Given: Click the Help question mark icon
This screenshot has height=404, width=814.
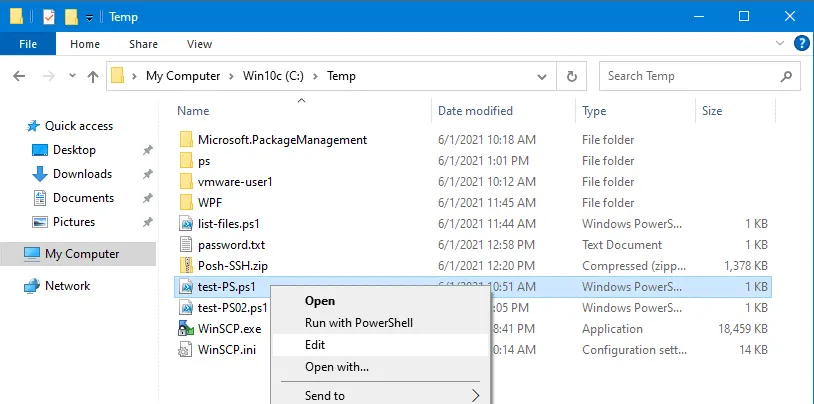Looking at the screenshot, I should [801, 43].
